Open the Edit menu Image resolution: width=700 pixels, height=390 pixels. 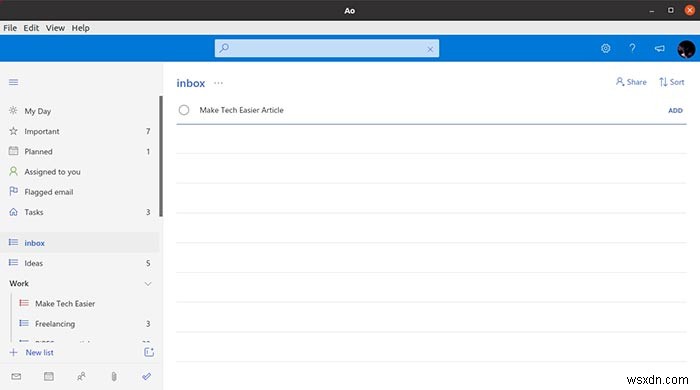pos(31,28)
